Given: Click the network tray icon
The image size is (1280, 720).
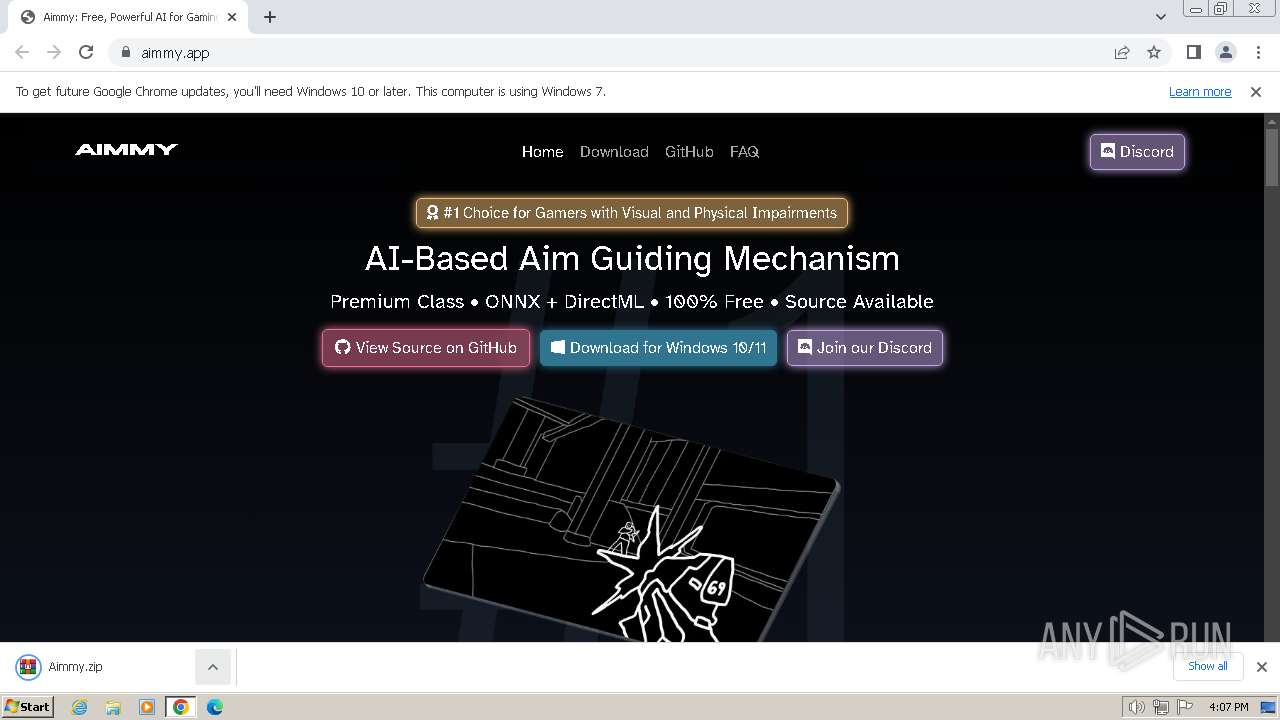Looking at the screenshot, I should (1161, 707).
